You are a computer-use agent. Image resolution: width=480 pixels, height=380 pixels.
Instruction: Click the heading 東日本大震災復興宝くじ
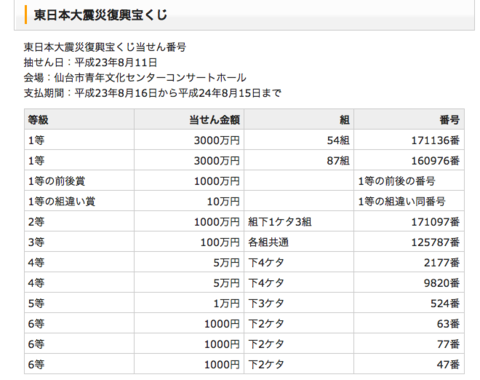tap(100, 15)
